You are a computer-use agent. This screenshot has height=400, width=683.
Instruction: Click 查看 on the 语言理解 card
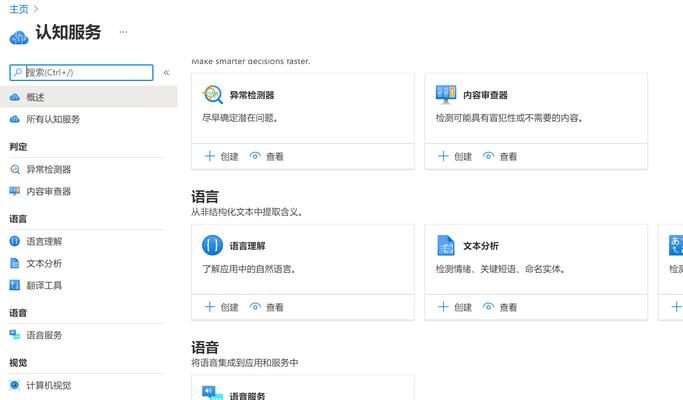point(267,307)
